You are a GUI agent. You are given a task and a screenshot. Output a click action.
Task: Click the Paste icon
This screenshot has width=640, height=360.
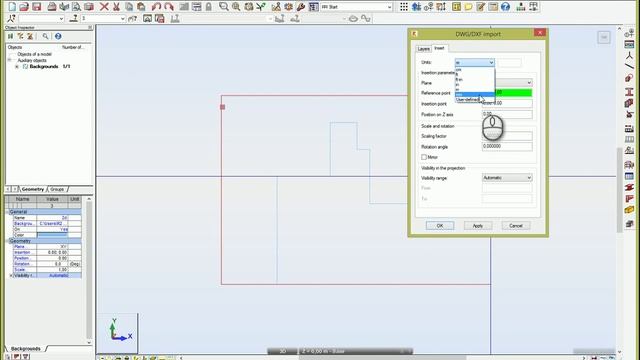[141, 7]
